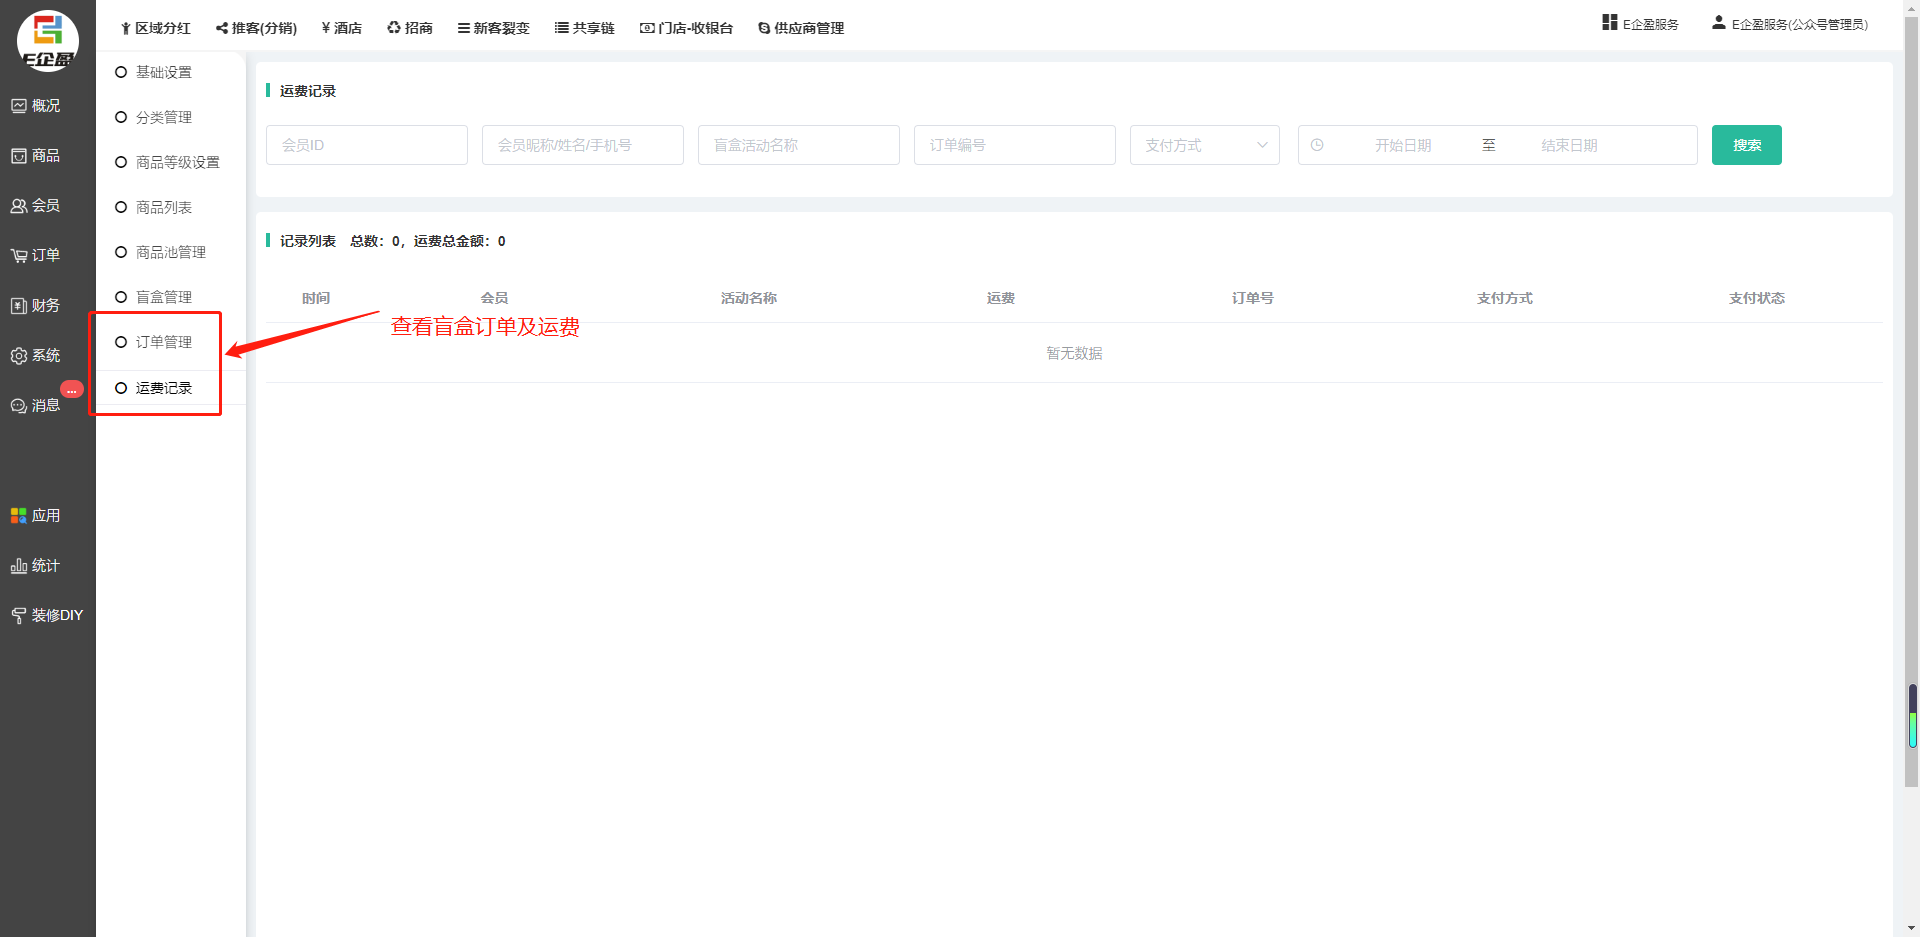The image size is (1920, 937).
Task: Open the 供应商管理 top menu
Action: point(801,28)
